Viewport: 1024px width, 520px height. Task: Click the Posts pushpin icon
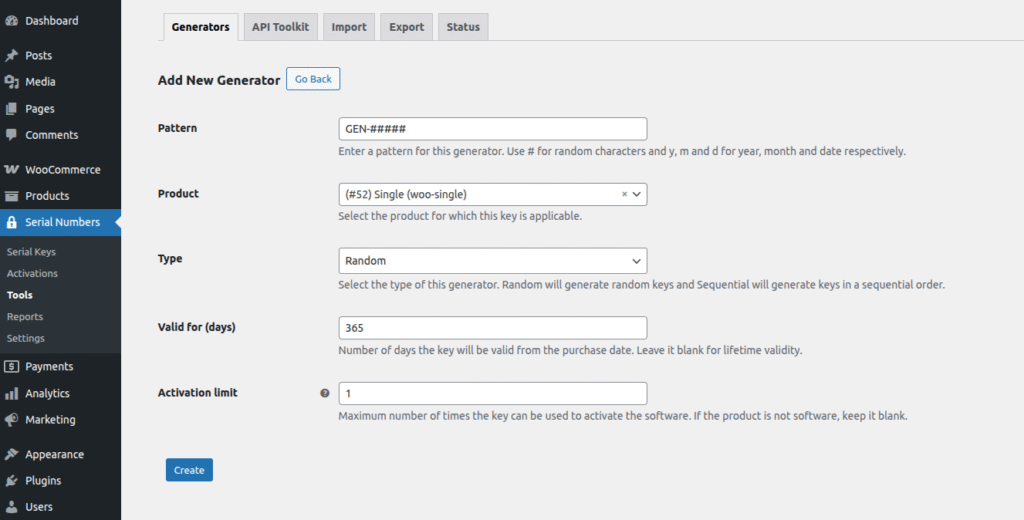tap(12, 56)
